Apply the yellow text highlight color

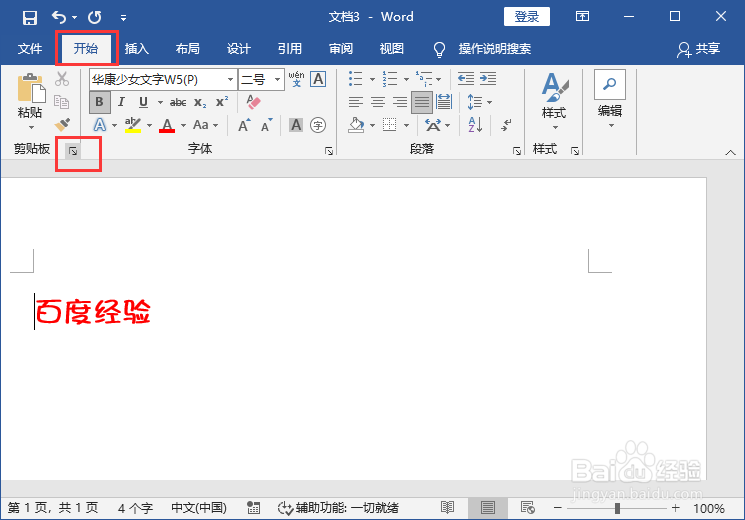[133, 125]
